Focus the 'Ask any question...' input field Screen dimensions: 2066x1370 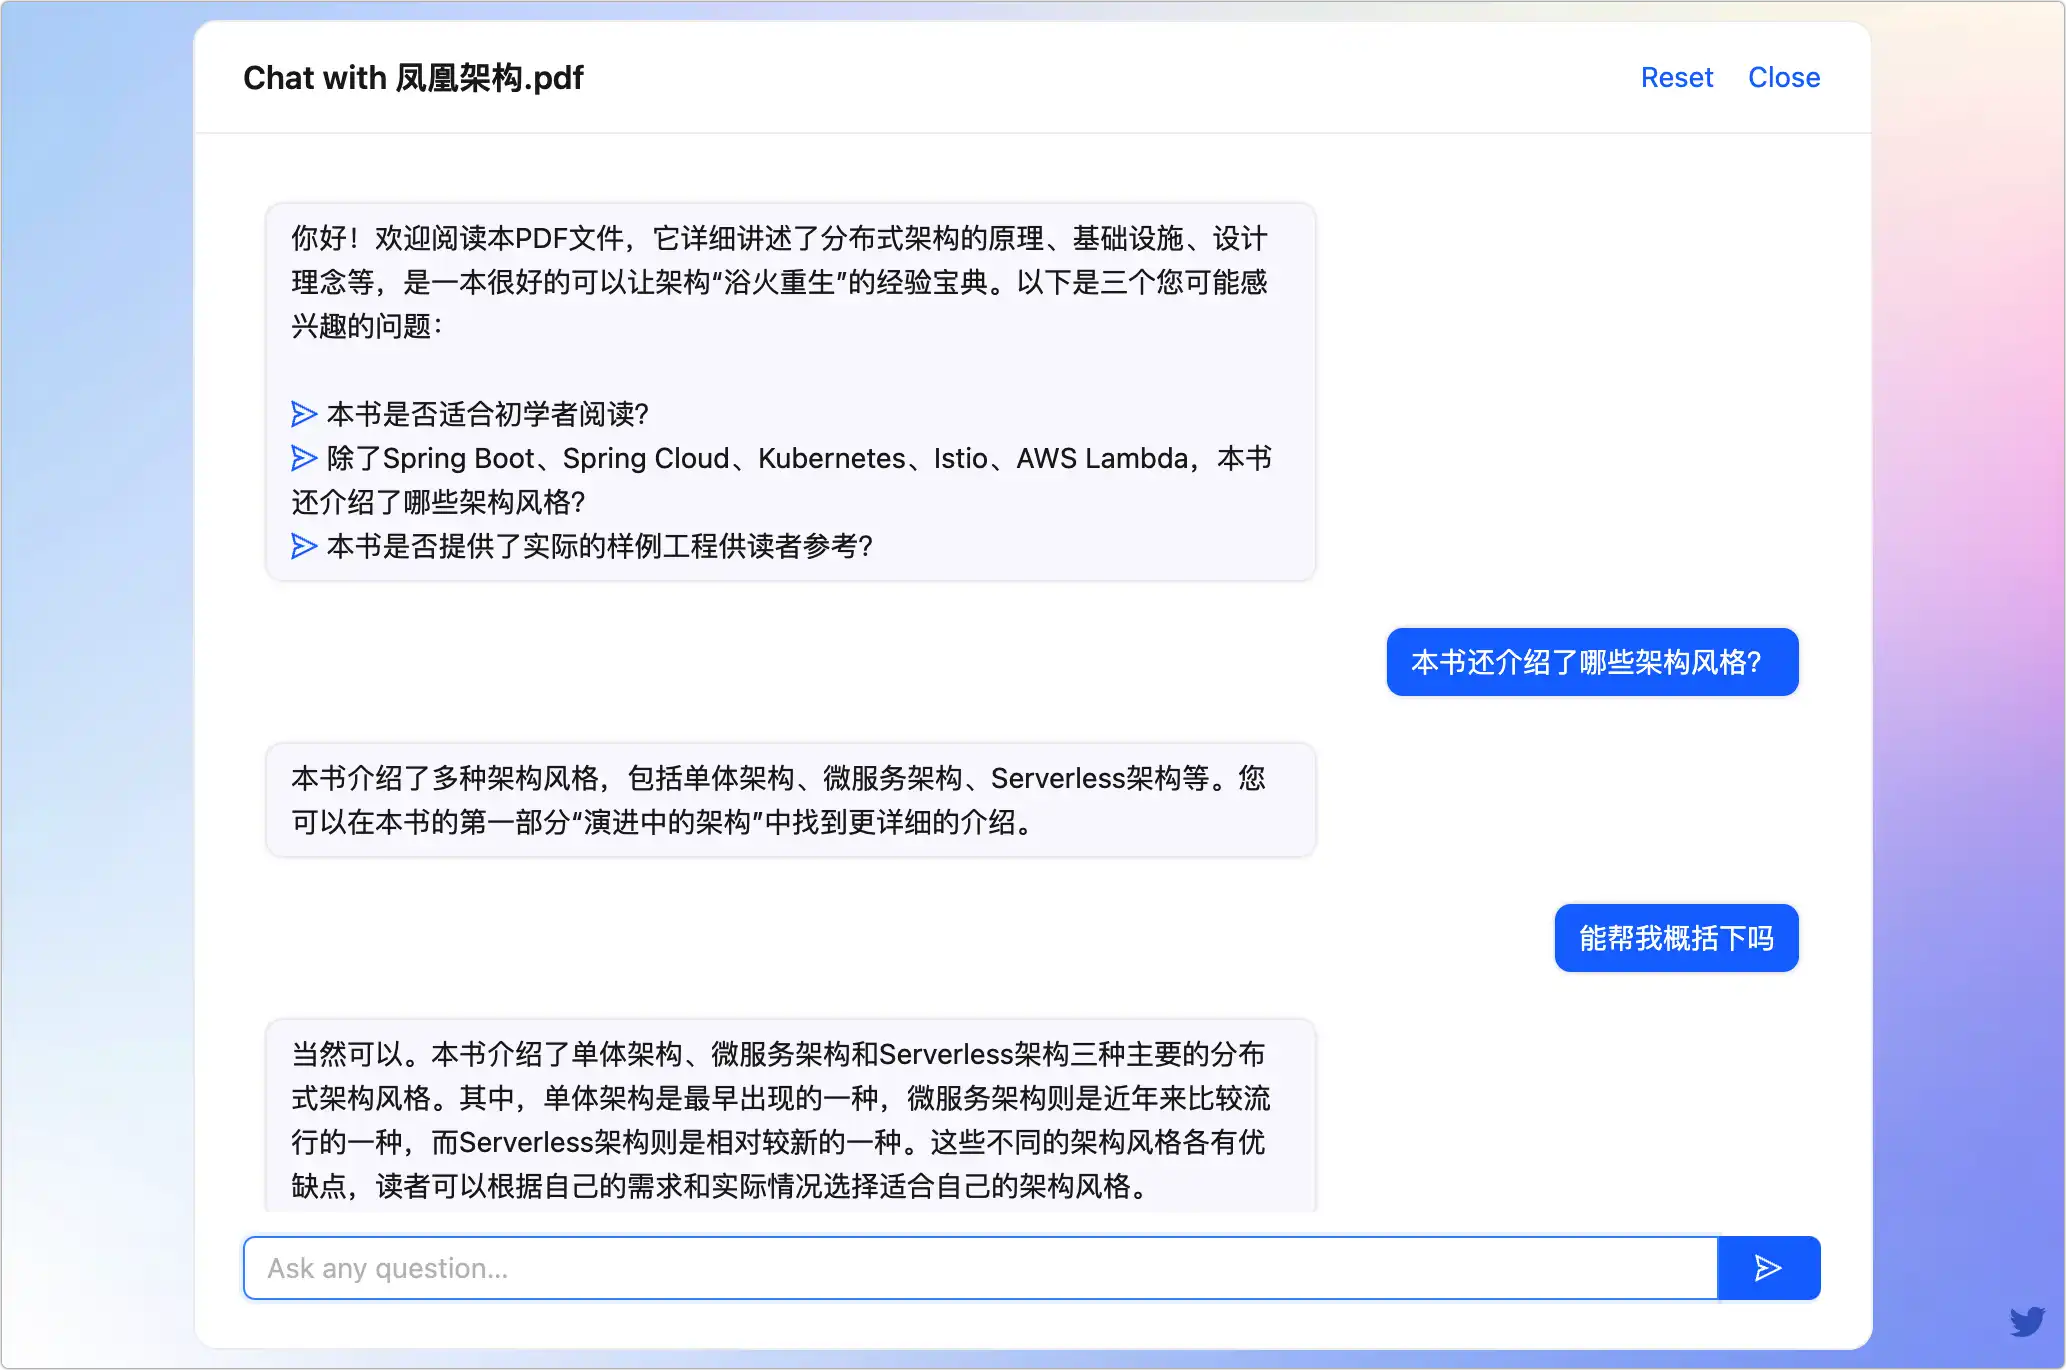click(x=980, y=1268)
